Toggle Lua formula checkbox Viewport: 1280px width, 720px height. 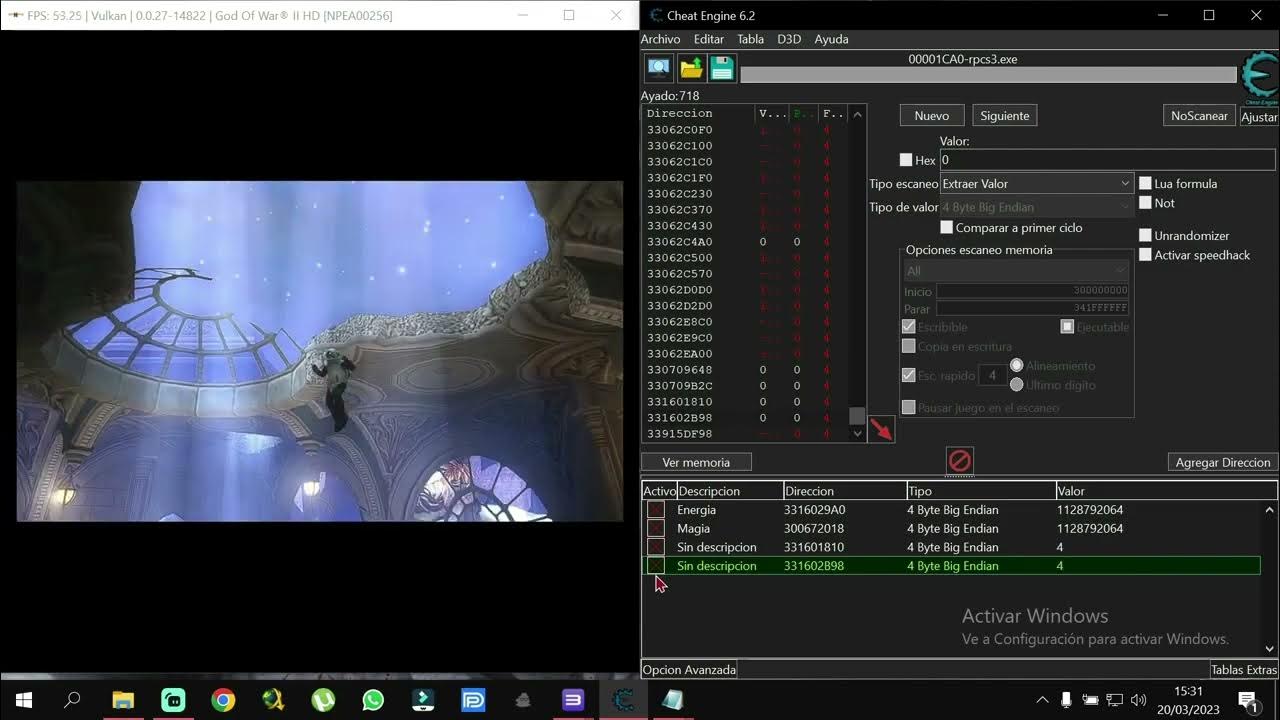pos(1146,184)
